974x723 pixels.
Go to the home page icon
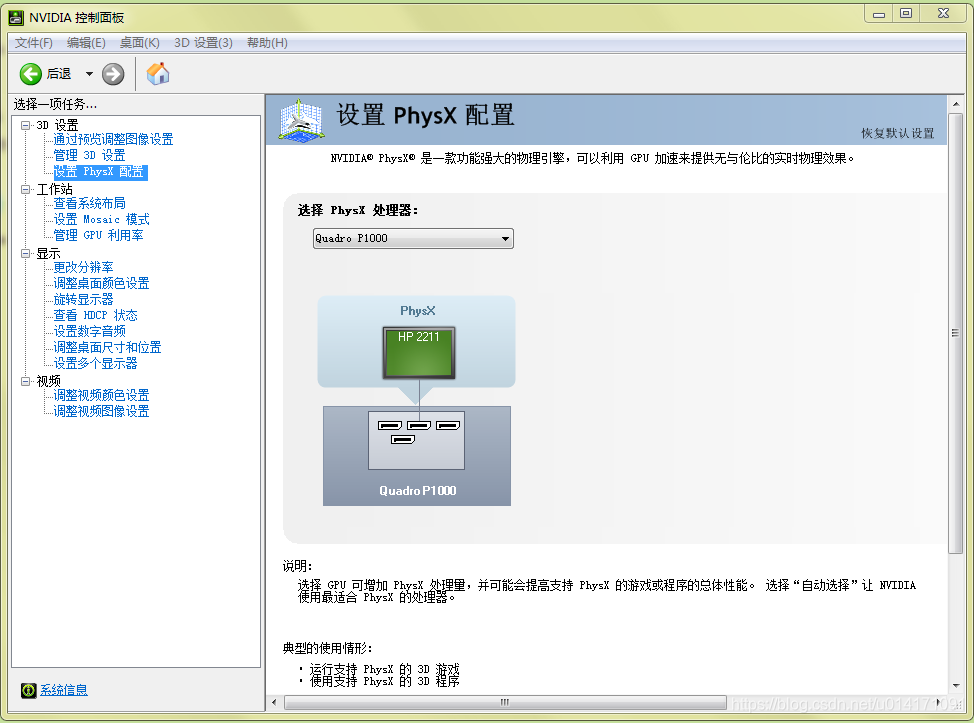point(158,73)
